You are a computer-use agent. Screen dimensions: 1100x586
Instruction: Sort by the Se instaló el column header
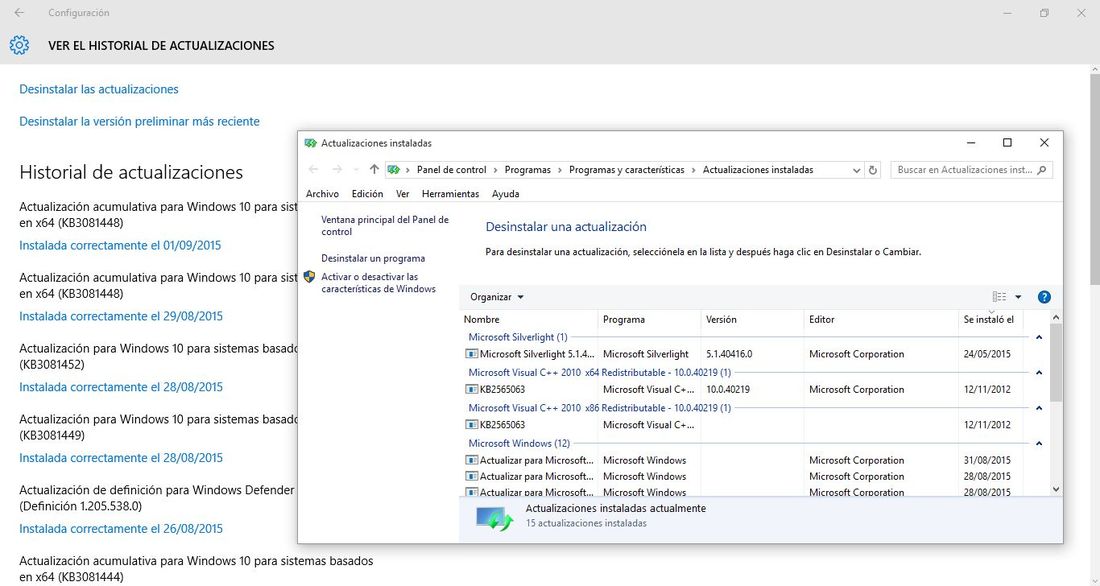click(991, 319)
